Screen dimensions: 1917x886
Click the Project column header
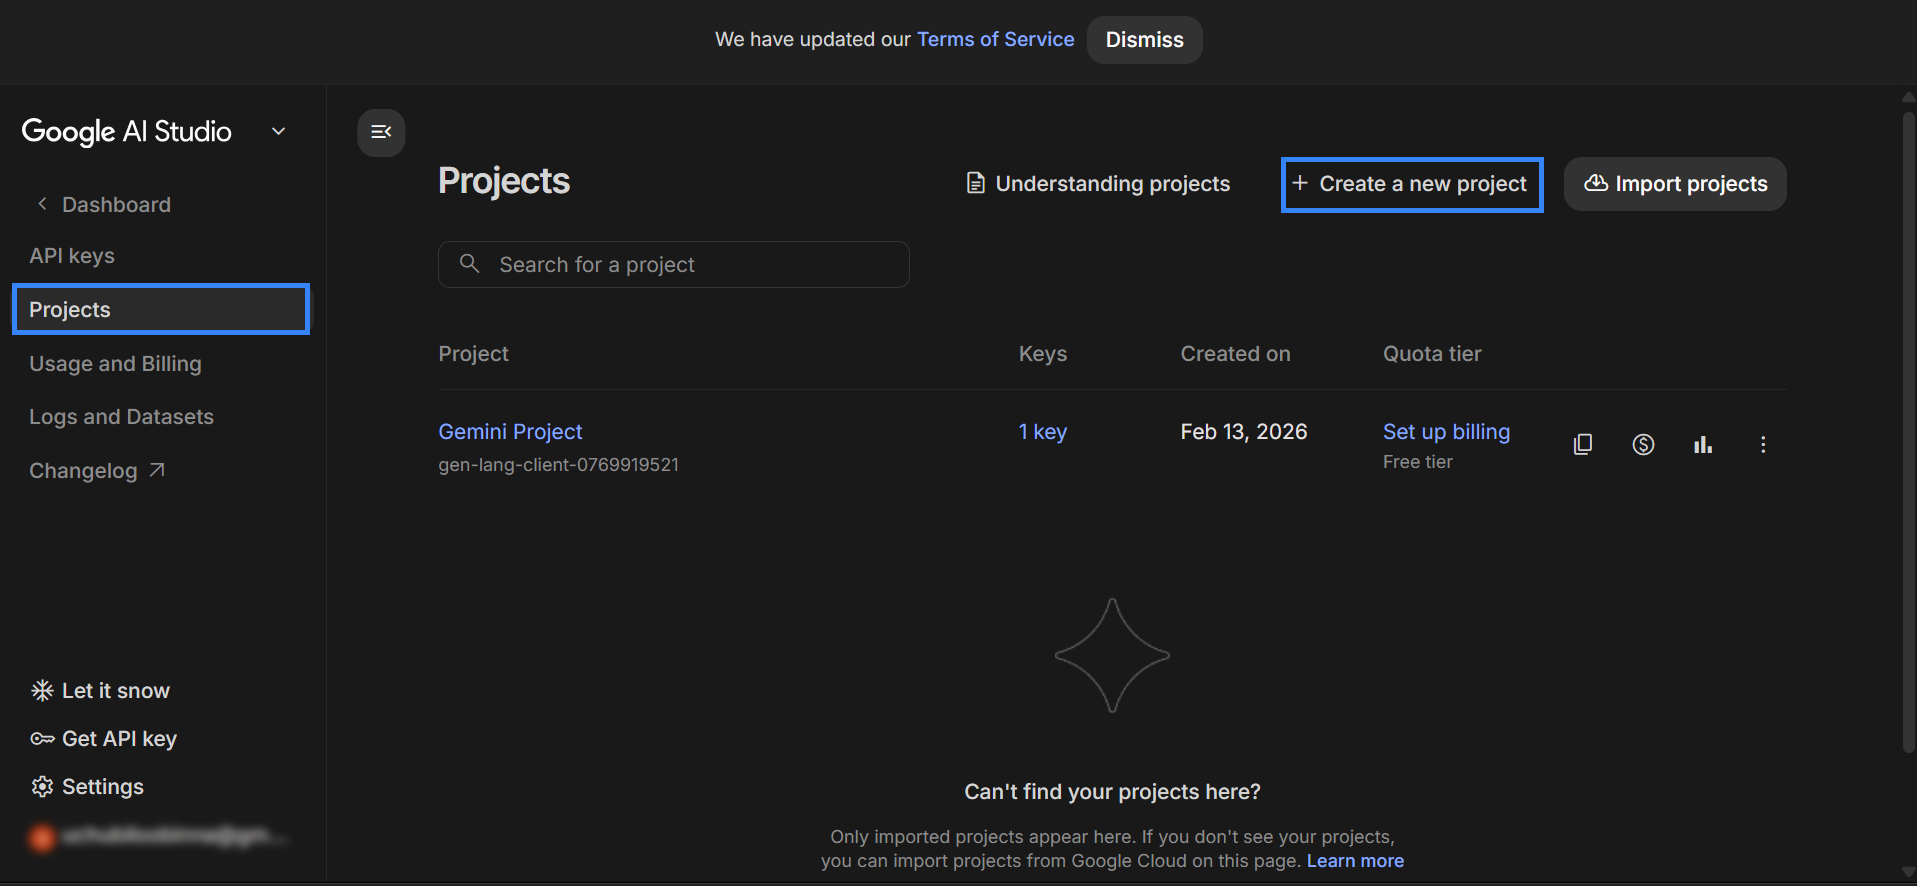coord(473,354)
